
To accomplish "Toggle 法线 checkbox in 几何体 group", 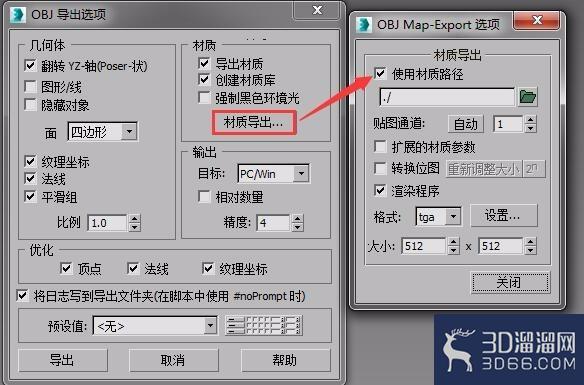I will (30, 178).
